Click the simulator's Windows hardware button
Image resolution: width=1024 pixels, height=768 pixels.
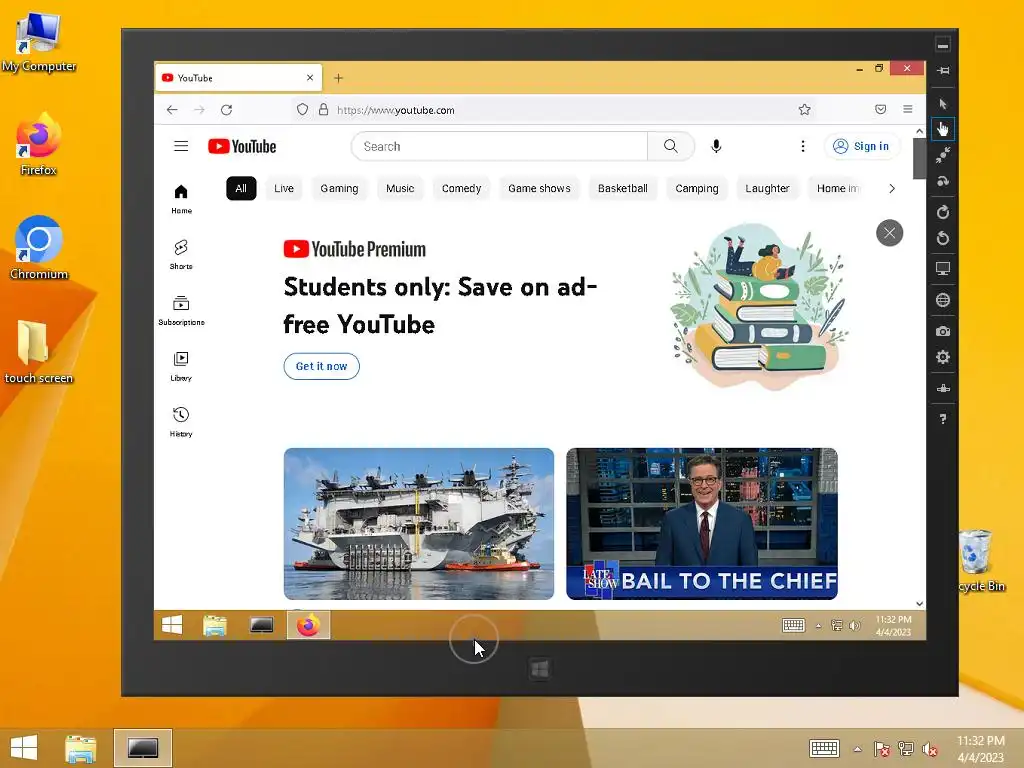[x=539, y=669]
